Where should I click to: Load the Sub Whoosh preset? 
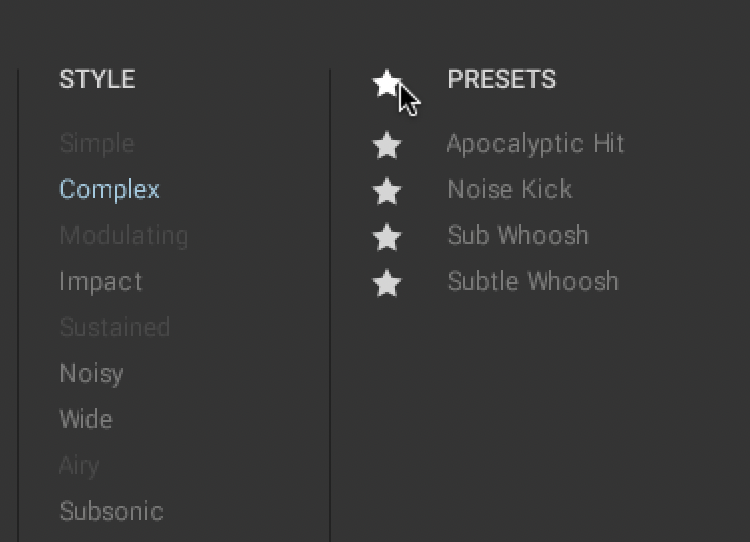point(517,235)
